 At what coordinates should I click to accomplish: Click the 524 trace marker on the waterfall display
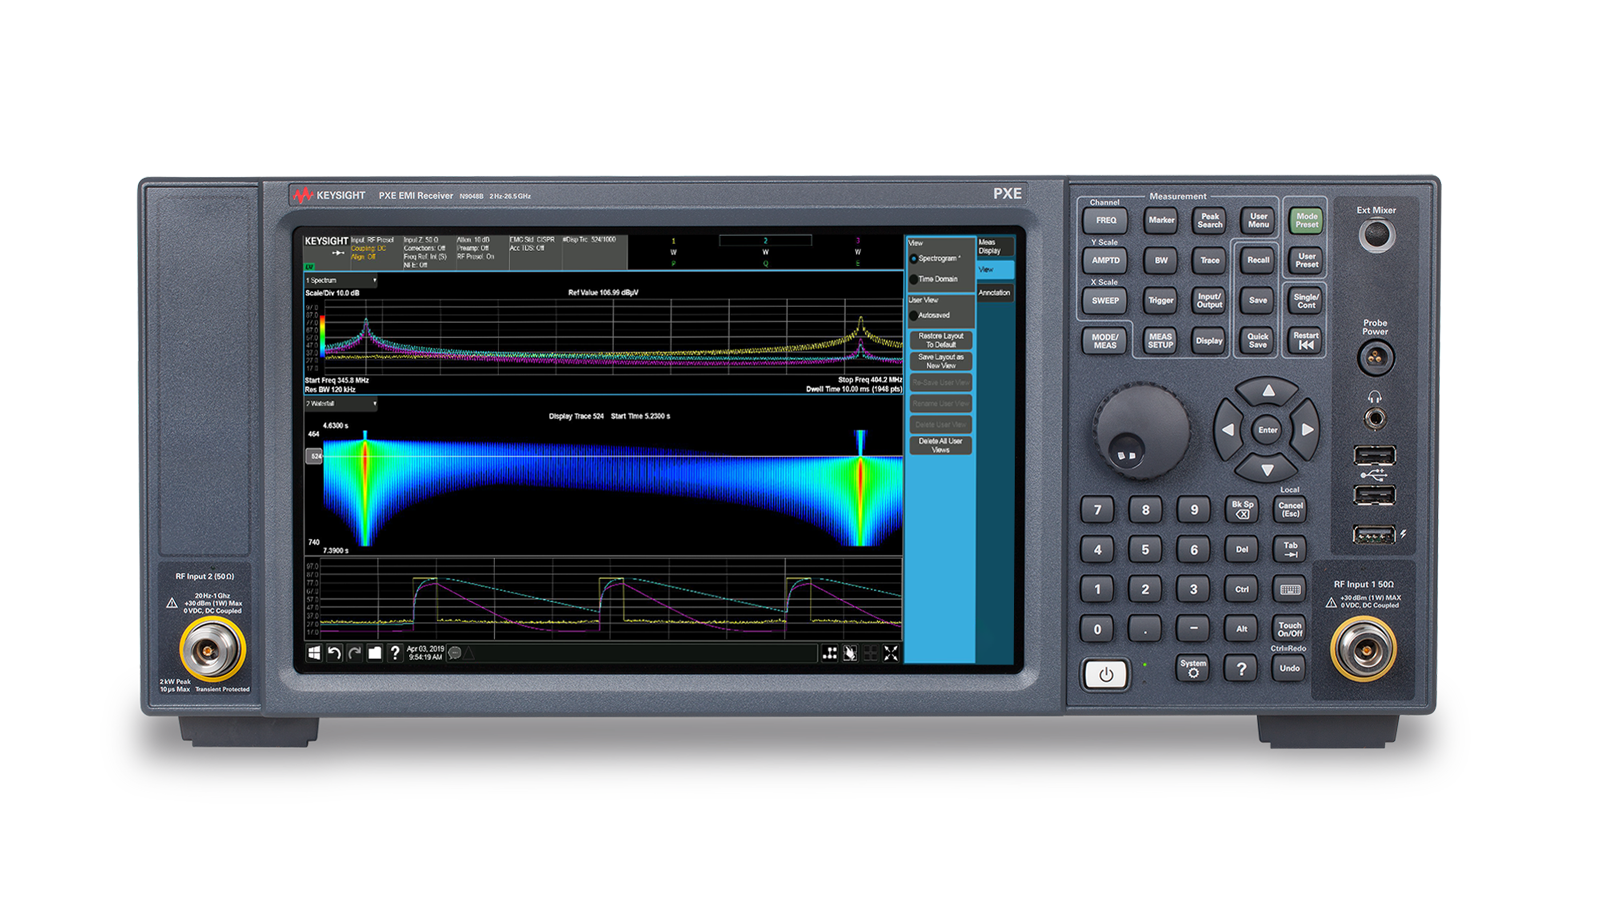[x=314, y=455]
